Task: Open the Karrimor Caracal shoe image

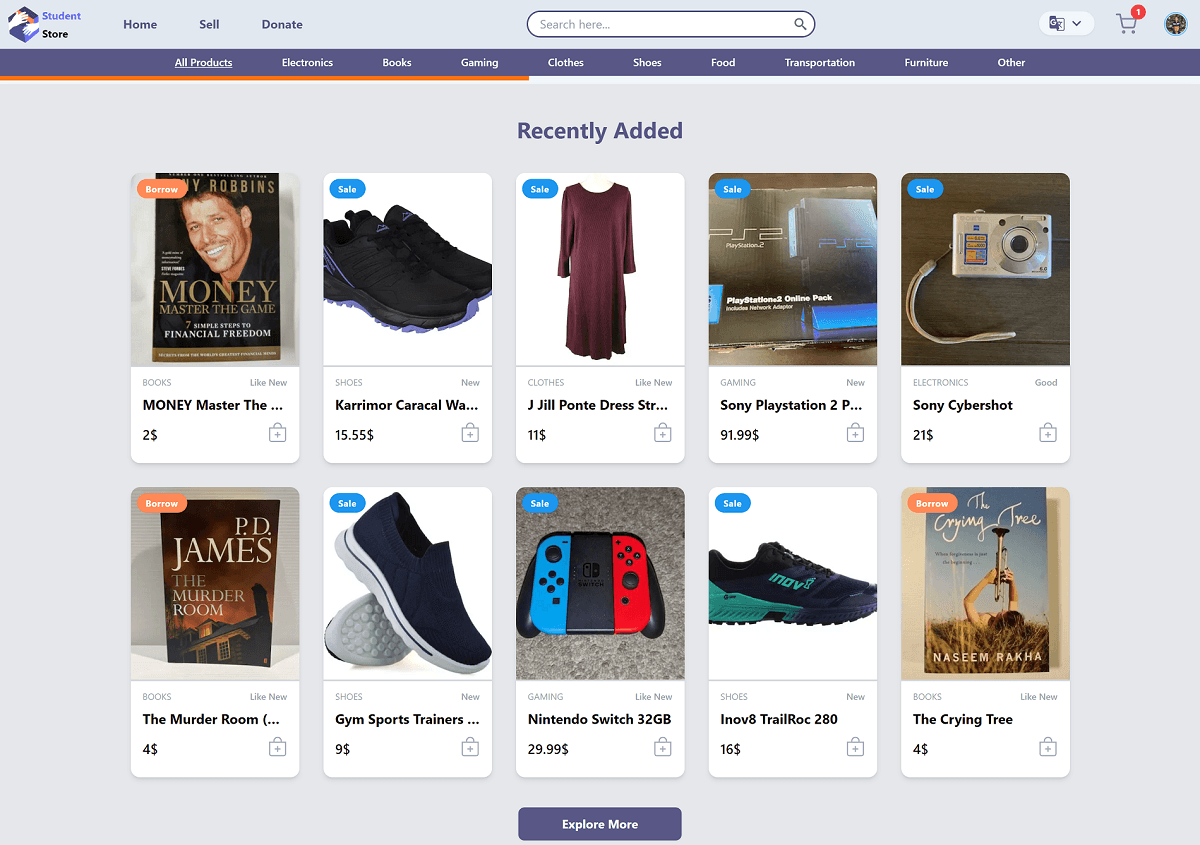Action: click(408, 269)
